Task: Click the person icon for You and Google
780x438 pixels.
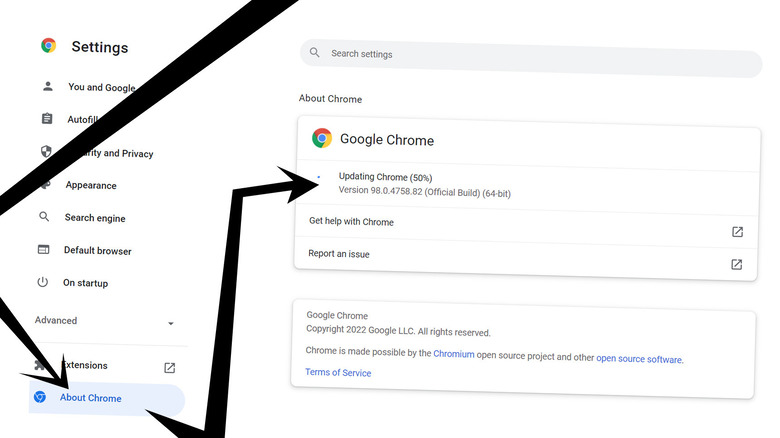Action: (x=48, y=86)
